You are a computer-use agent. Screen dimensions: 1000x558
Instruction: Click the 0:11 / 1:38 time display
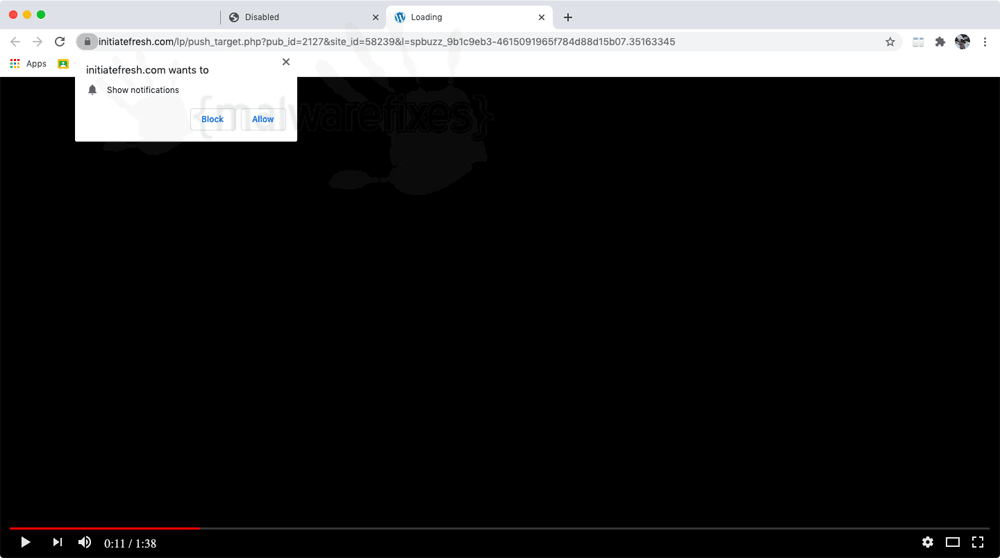coord(130,543)
